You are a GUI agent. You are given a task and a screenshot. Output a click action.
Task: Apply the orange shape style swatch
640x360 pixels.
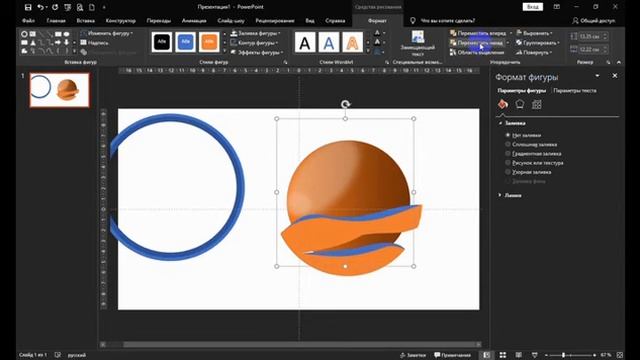(x=209, y=42)
